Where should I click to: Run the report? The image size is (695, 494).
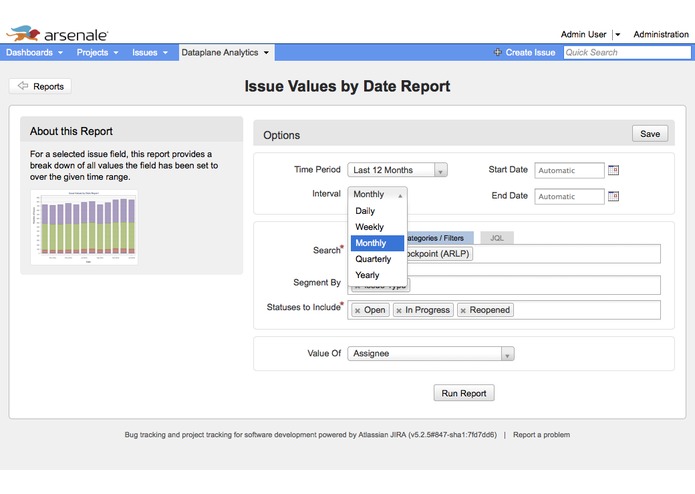click(x=464, y=393)
